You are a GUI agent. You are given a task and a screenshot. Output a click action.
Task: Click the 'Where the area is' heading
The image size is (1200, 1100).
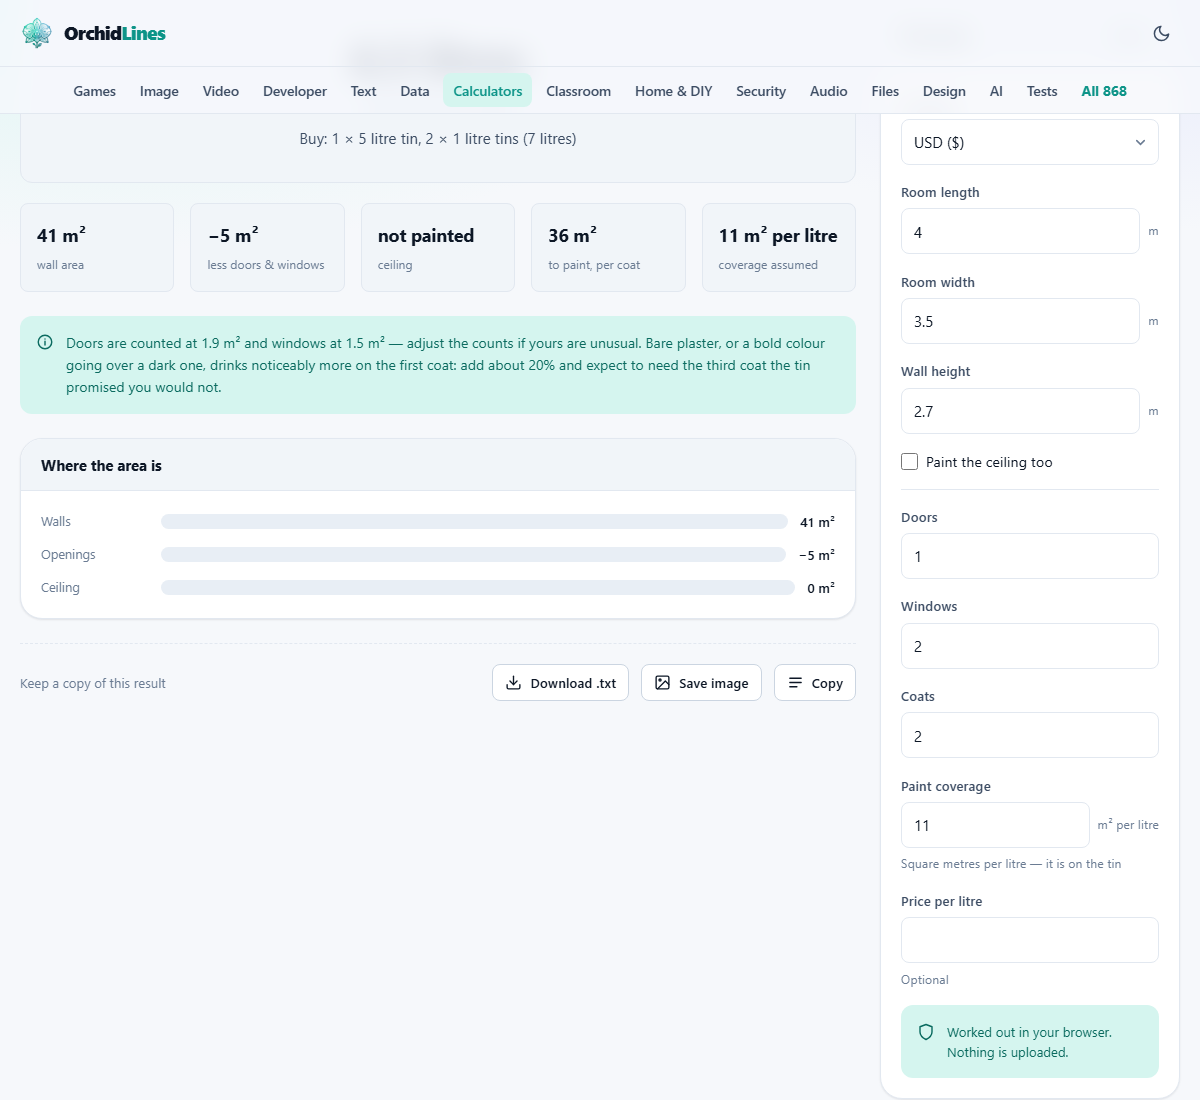pyautogui.click(x=101, y=466)
